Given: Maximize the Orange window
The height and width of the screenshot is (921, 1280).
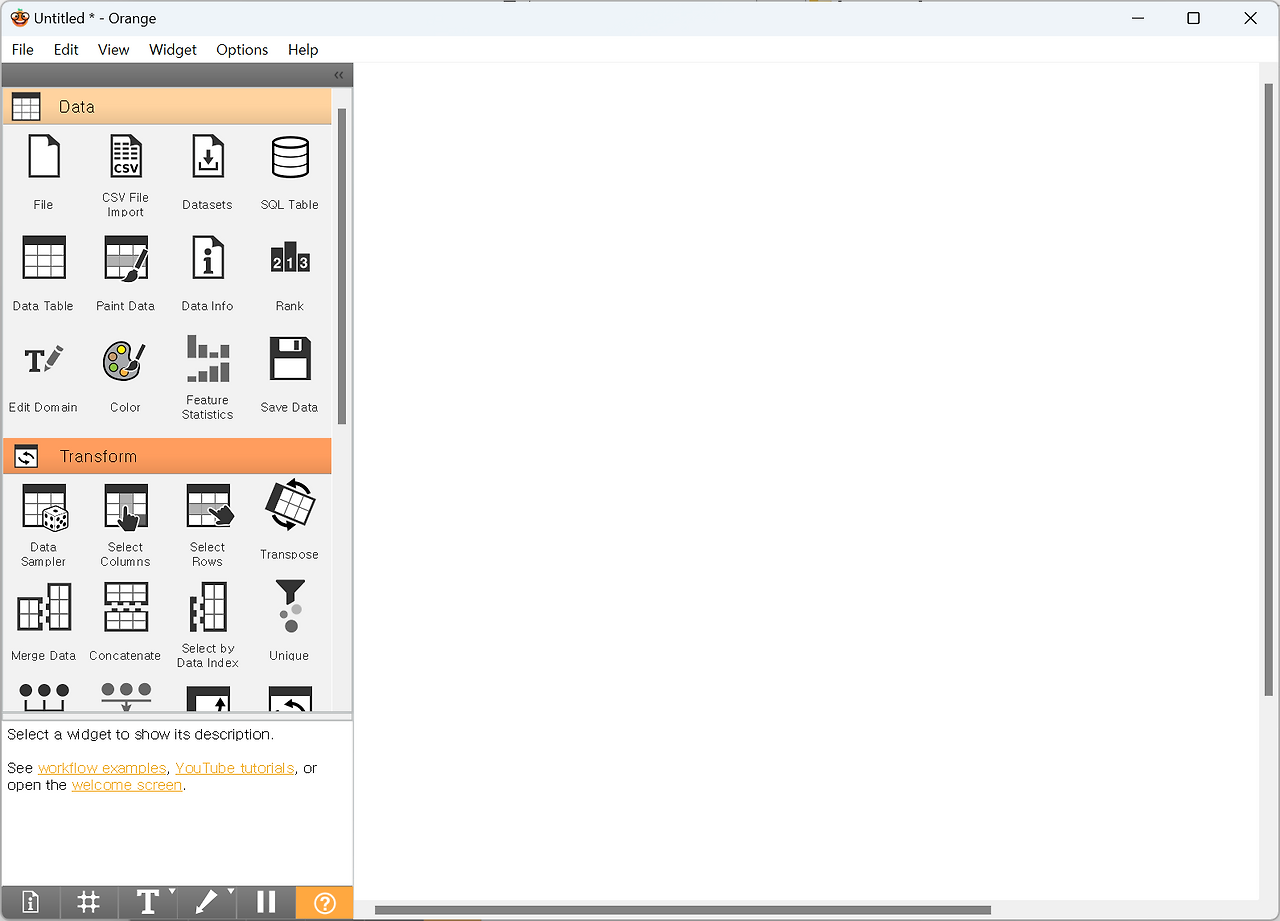Looking at the screenshot, I should coord(1193,18).
